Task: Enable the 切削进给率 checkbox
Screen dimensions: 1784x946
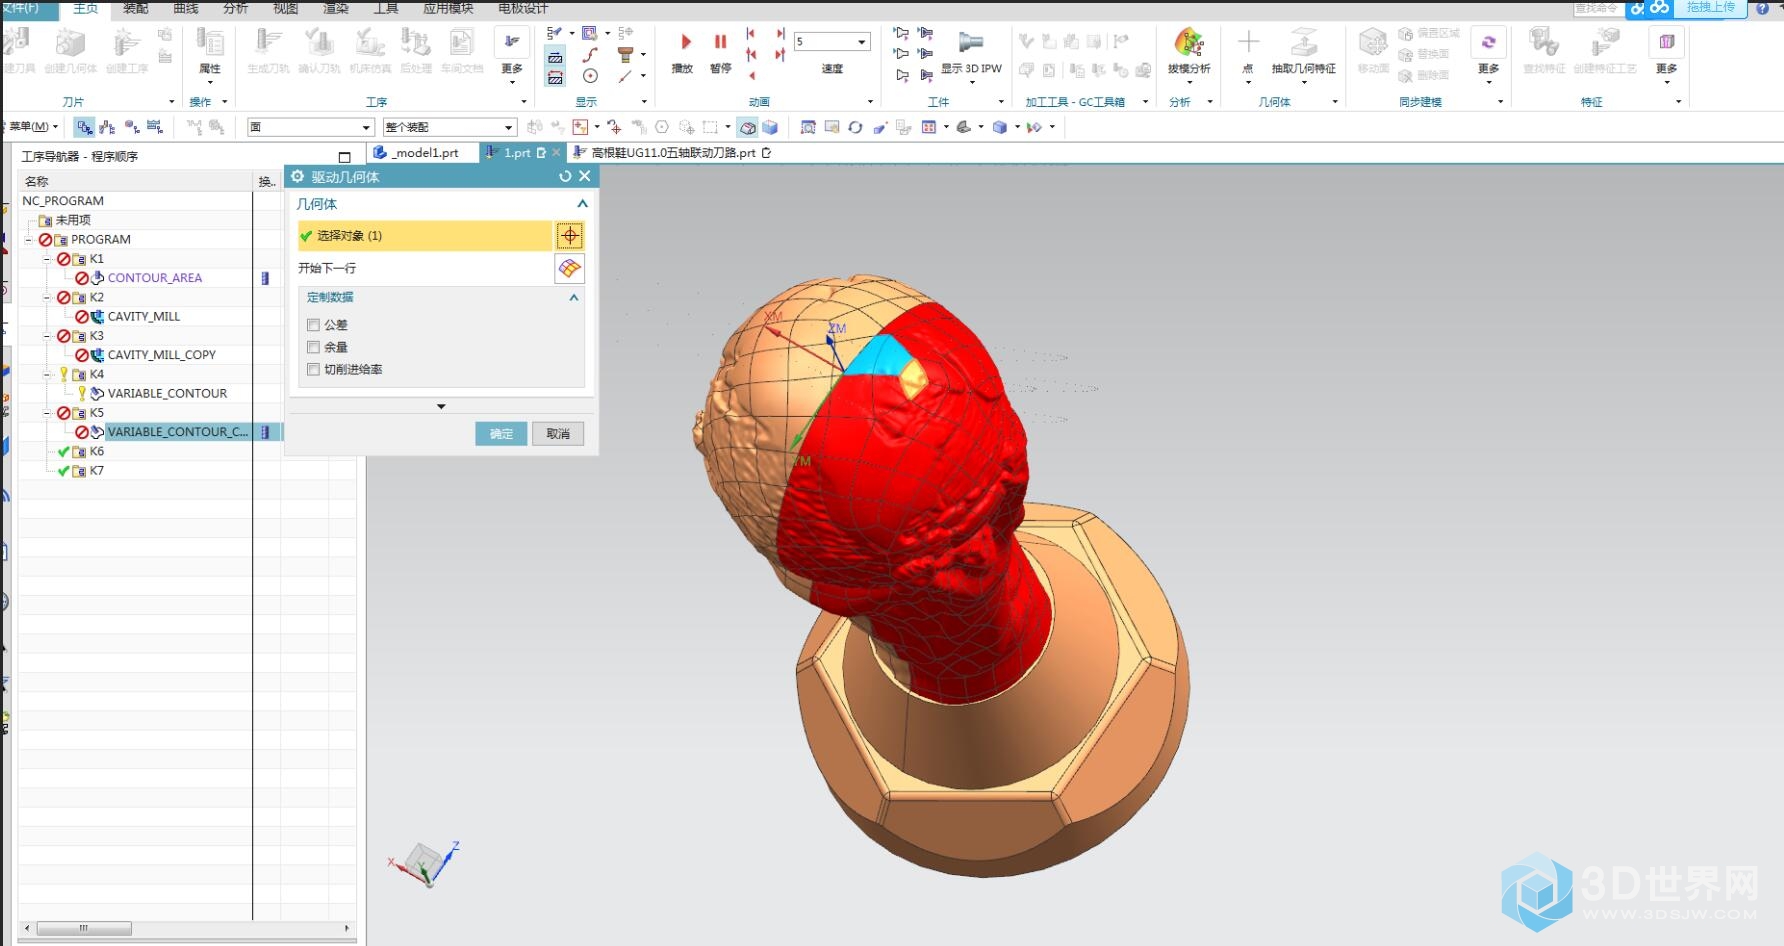Action: click(314, 369)
